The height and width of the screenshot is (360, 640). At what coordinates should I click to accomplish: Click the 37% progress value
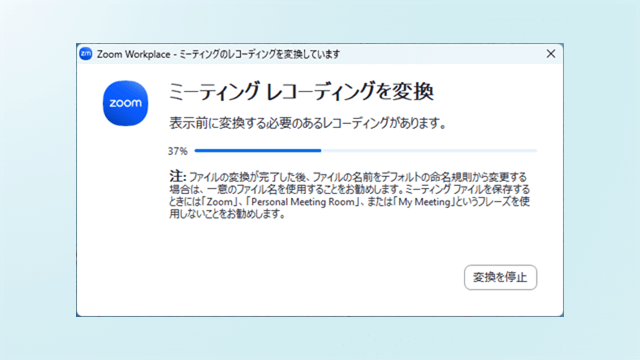[178, 151]
